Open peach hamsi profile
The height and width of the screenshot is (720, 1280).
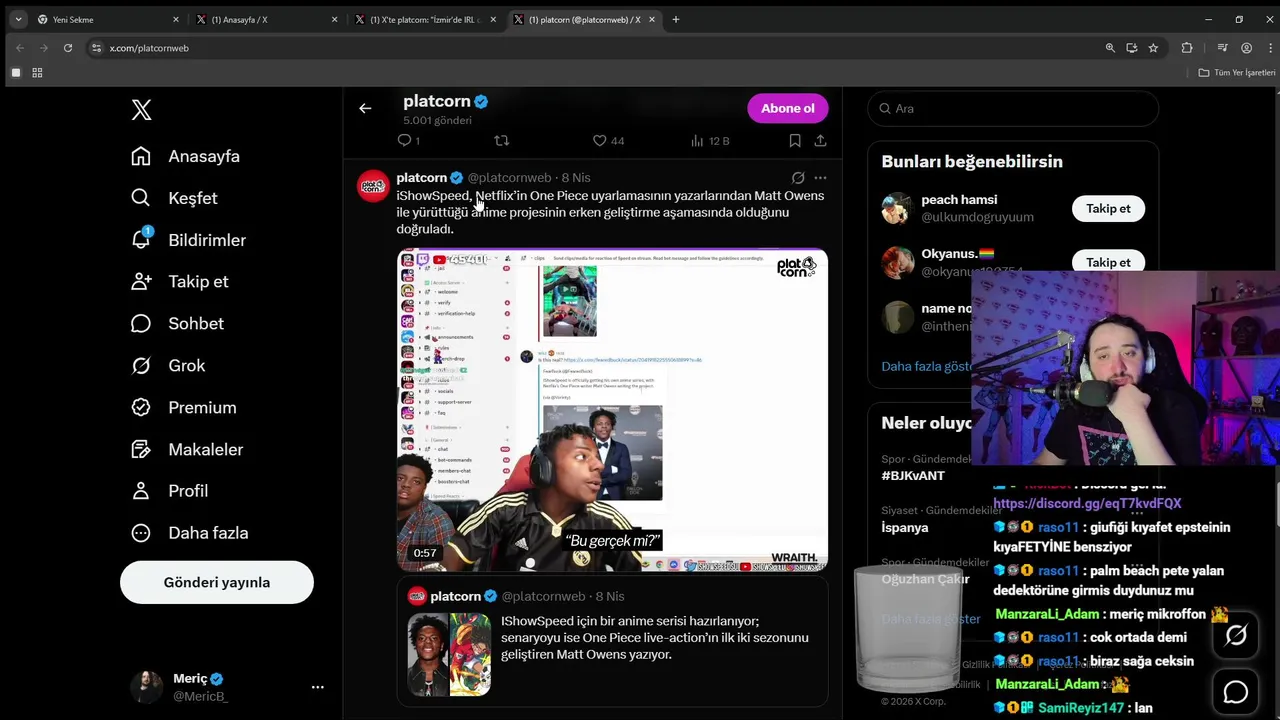[959, 200]
